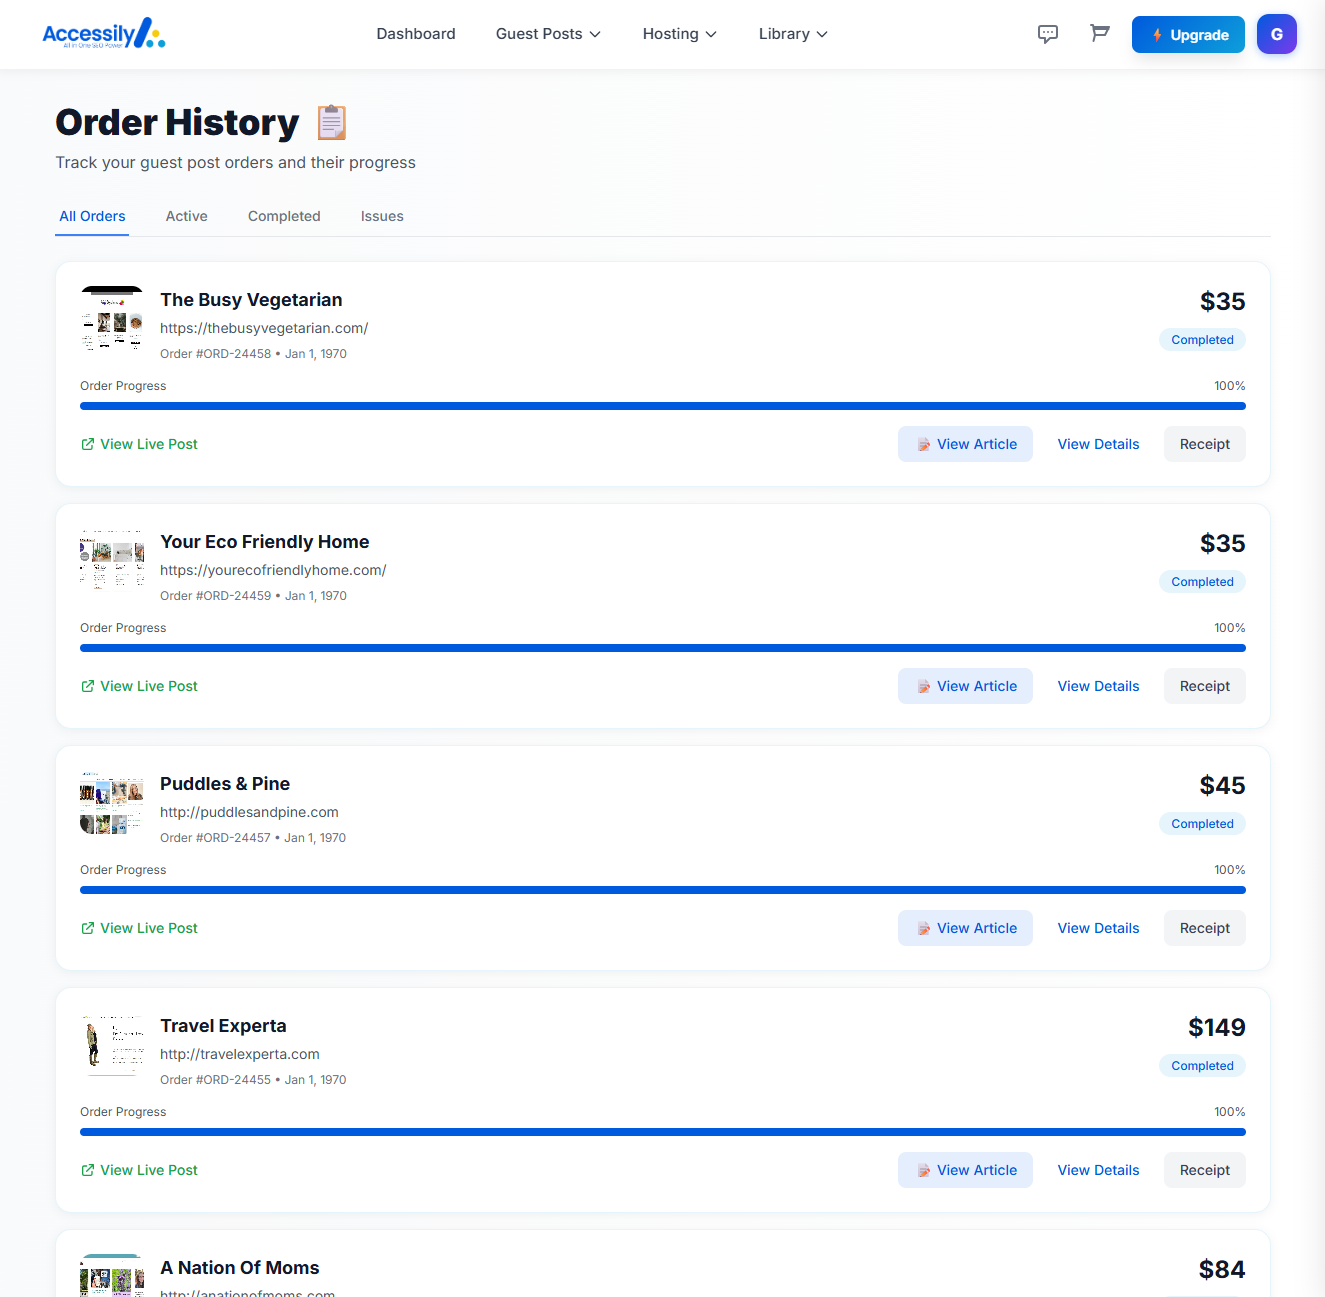Open the chat messages icon
This screenshot has width=1325, height=1297.
[x=1048, y=33]
